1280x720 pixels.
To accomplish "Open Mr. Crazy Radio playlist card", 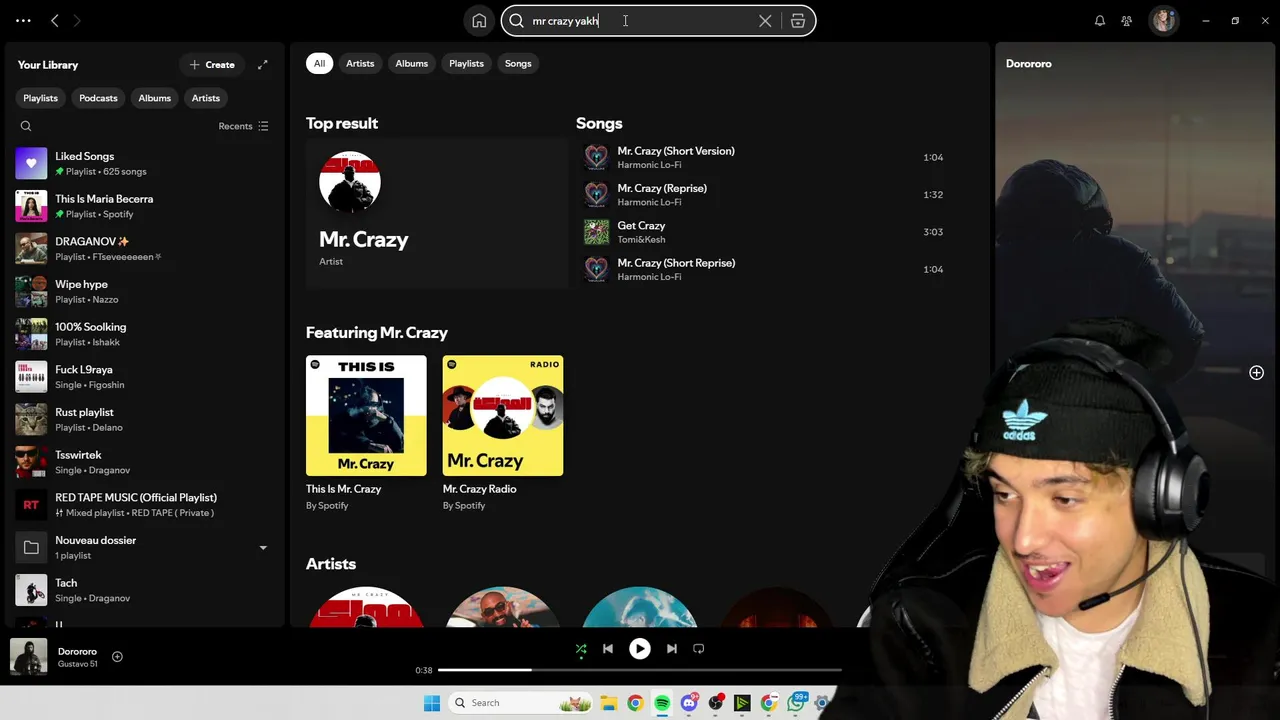I will [503, 433].
